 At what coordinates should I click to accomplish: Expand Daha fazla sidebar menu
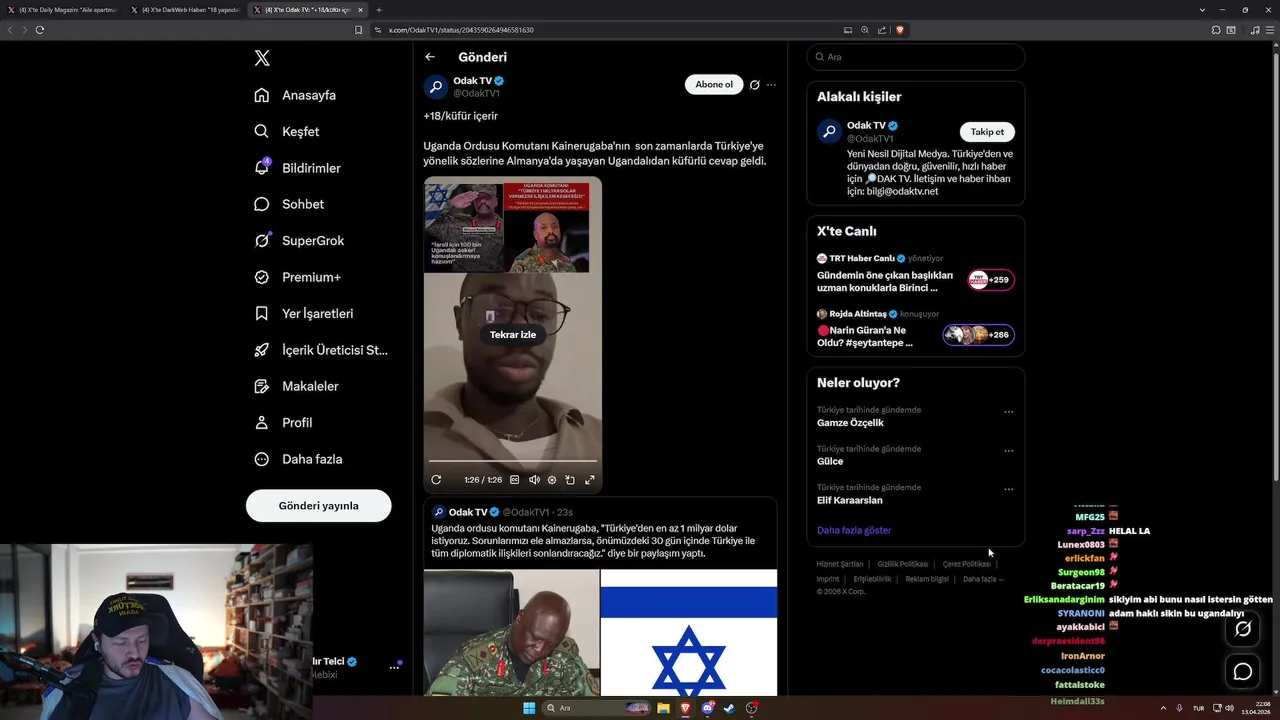click(298, 459)
